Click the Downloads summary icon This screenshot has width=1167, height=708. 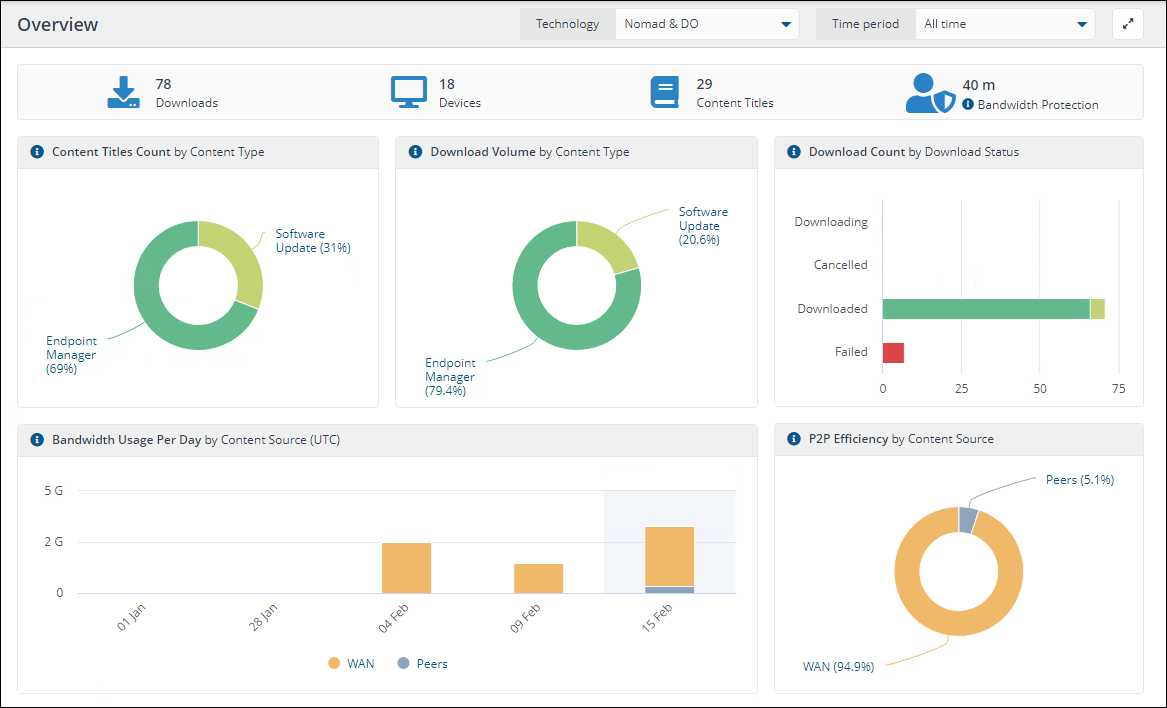pyautogui.click(x=123, y=92)
